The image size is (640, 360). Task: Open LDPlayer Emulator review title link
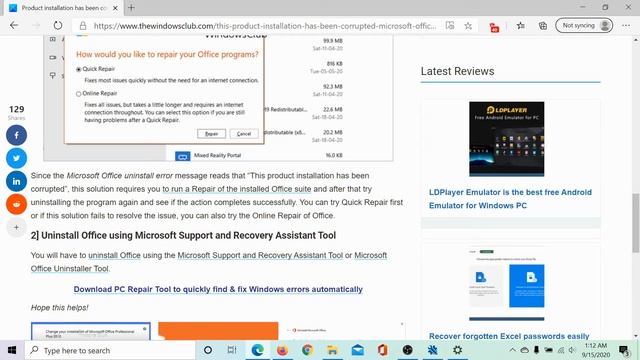point(510,199)
